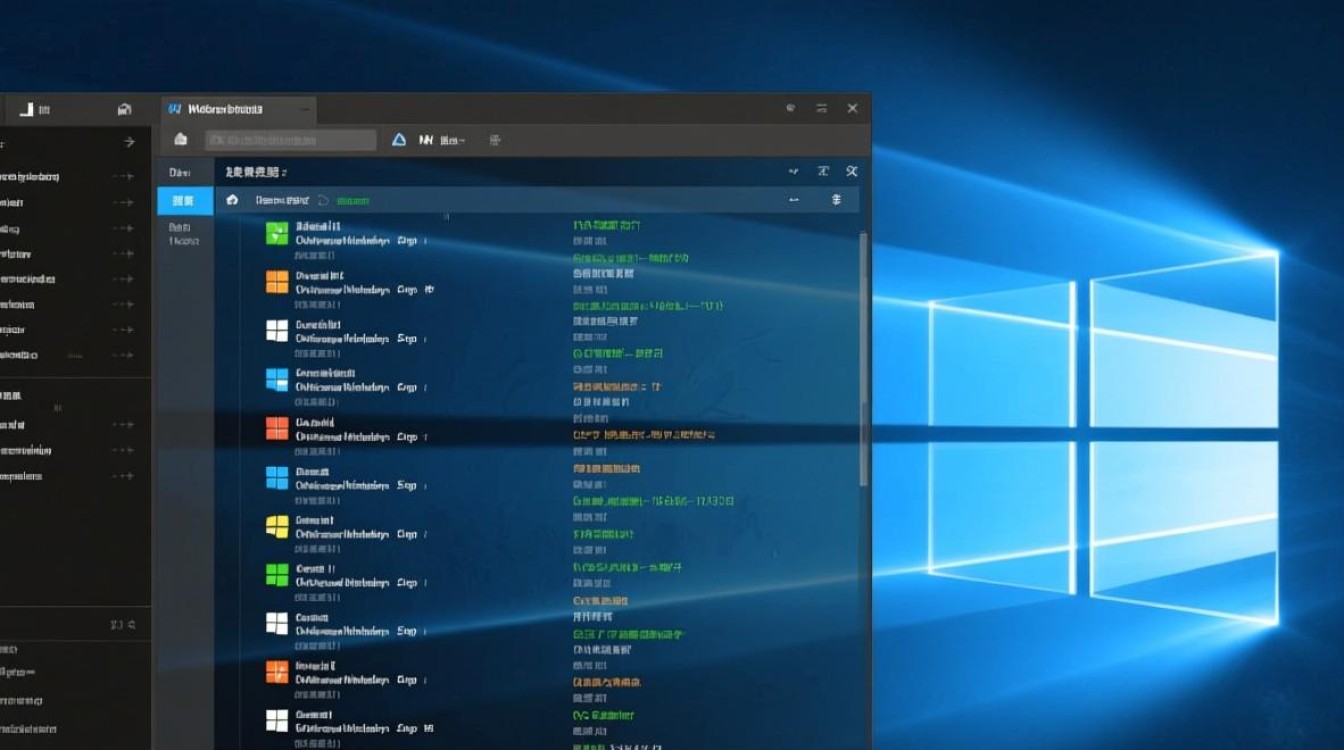Click the green link next to the refresh arrow

(x=352, y=200)
